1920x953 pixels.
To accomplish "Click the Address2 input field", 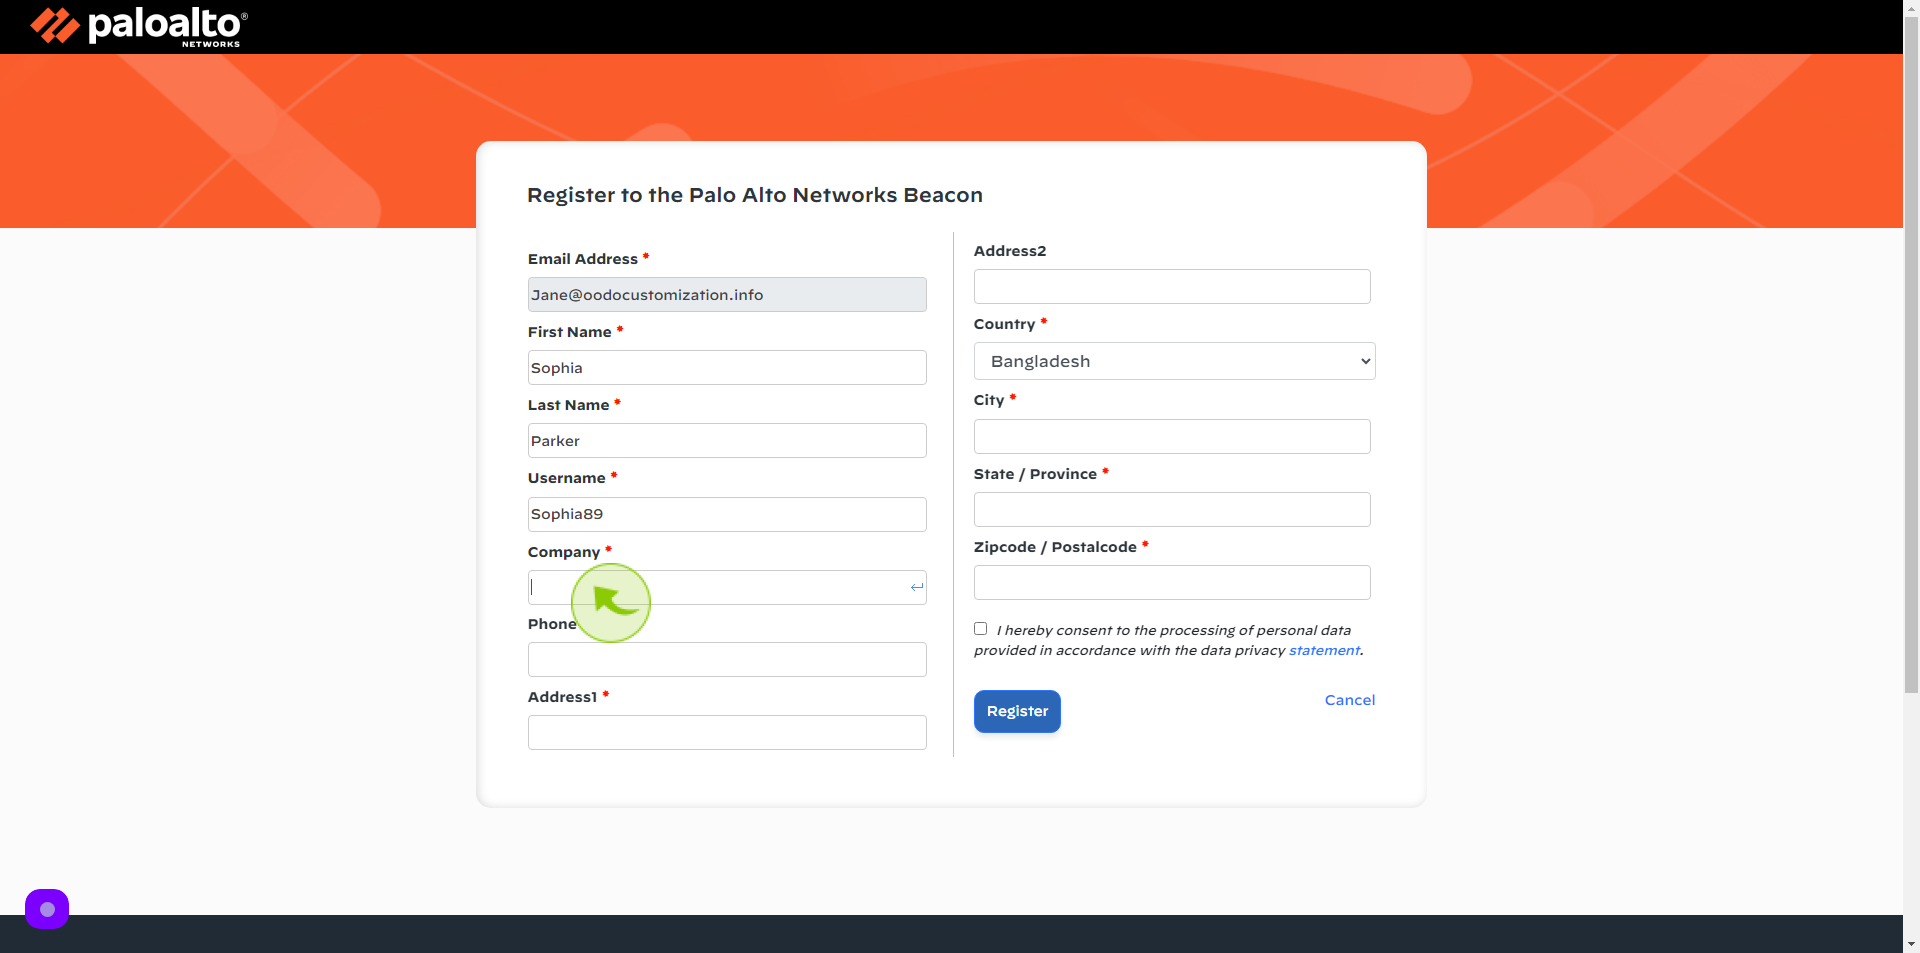I will pyautogui.click(x=1172, y=286).
